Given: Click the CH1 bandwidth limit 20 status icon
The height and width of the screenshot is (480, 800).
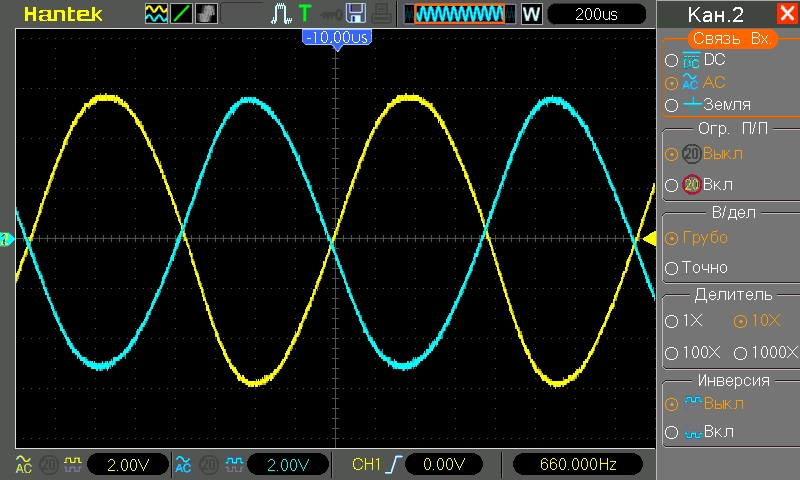Looking at the screenshot, I should point(49,465).
